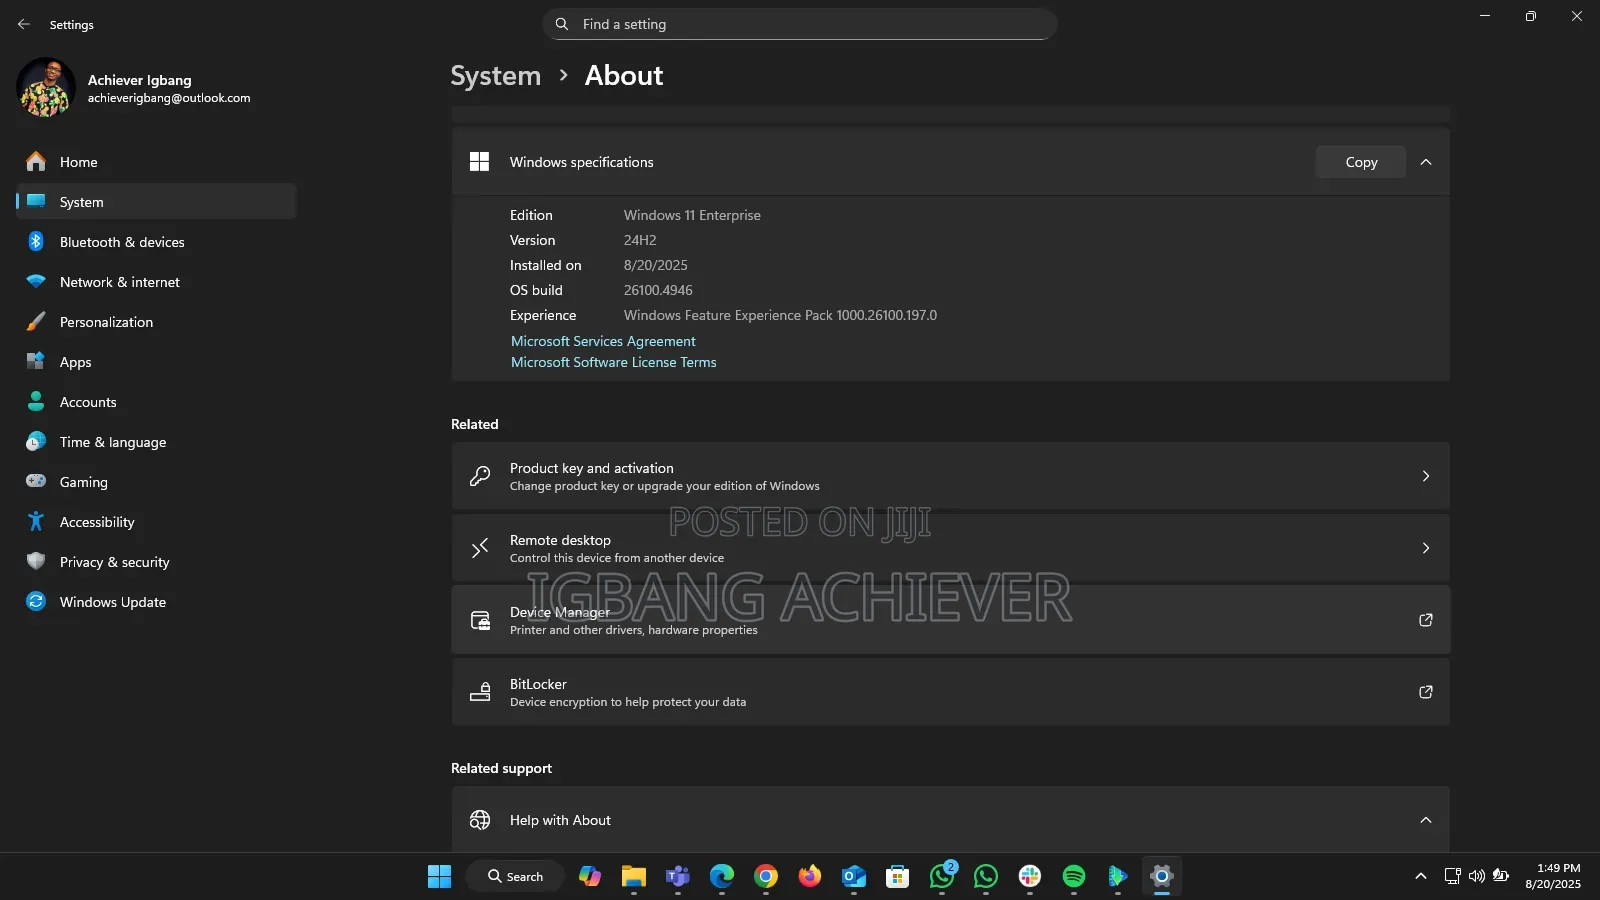Click the OS build value "26100.4946"
This screenshot has width=1600, height=900.
click(x=658, y=290)
